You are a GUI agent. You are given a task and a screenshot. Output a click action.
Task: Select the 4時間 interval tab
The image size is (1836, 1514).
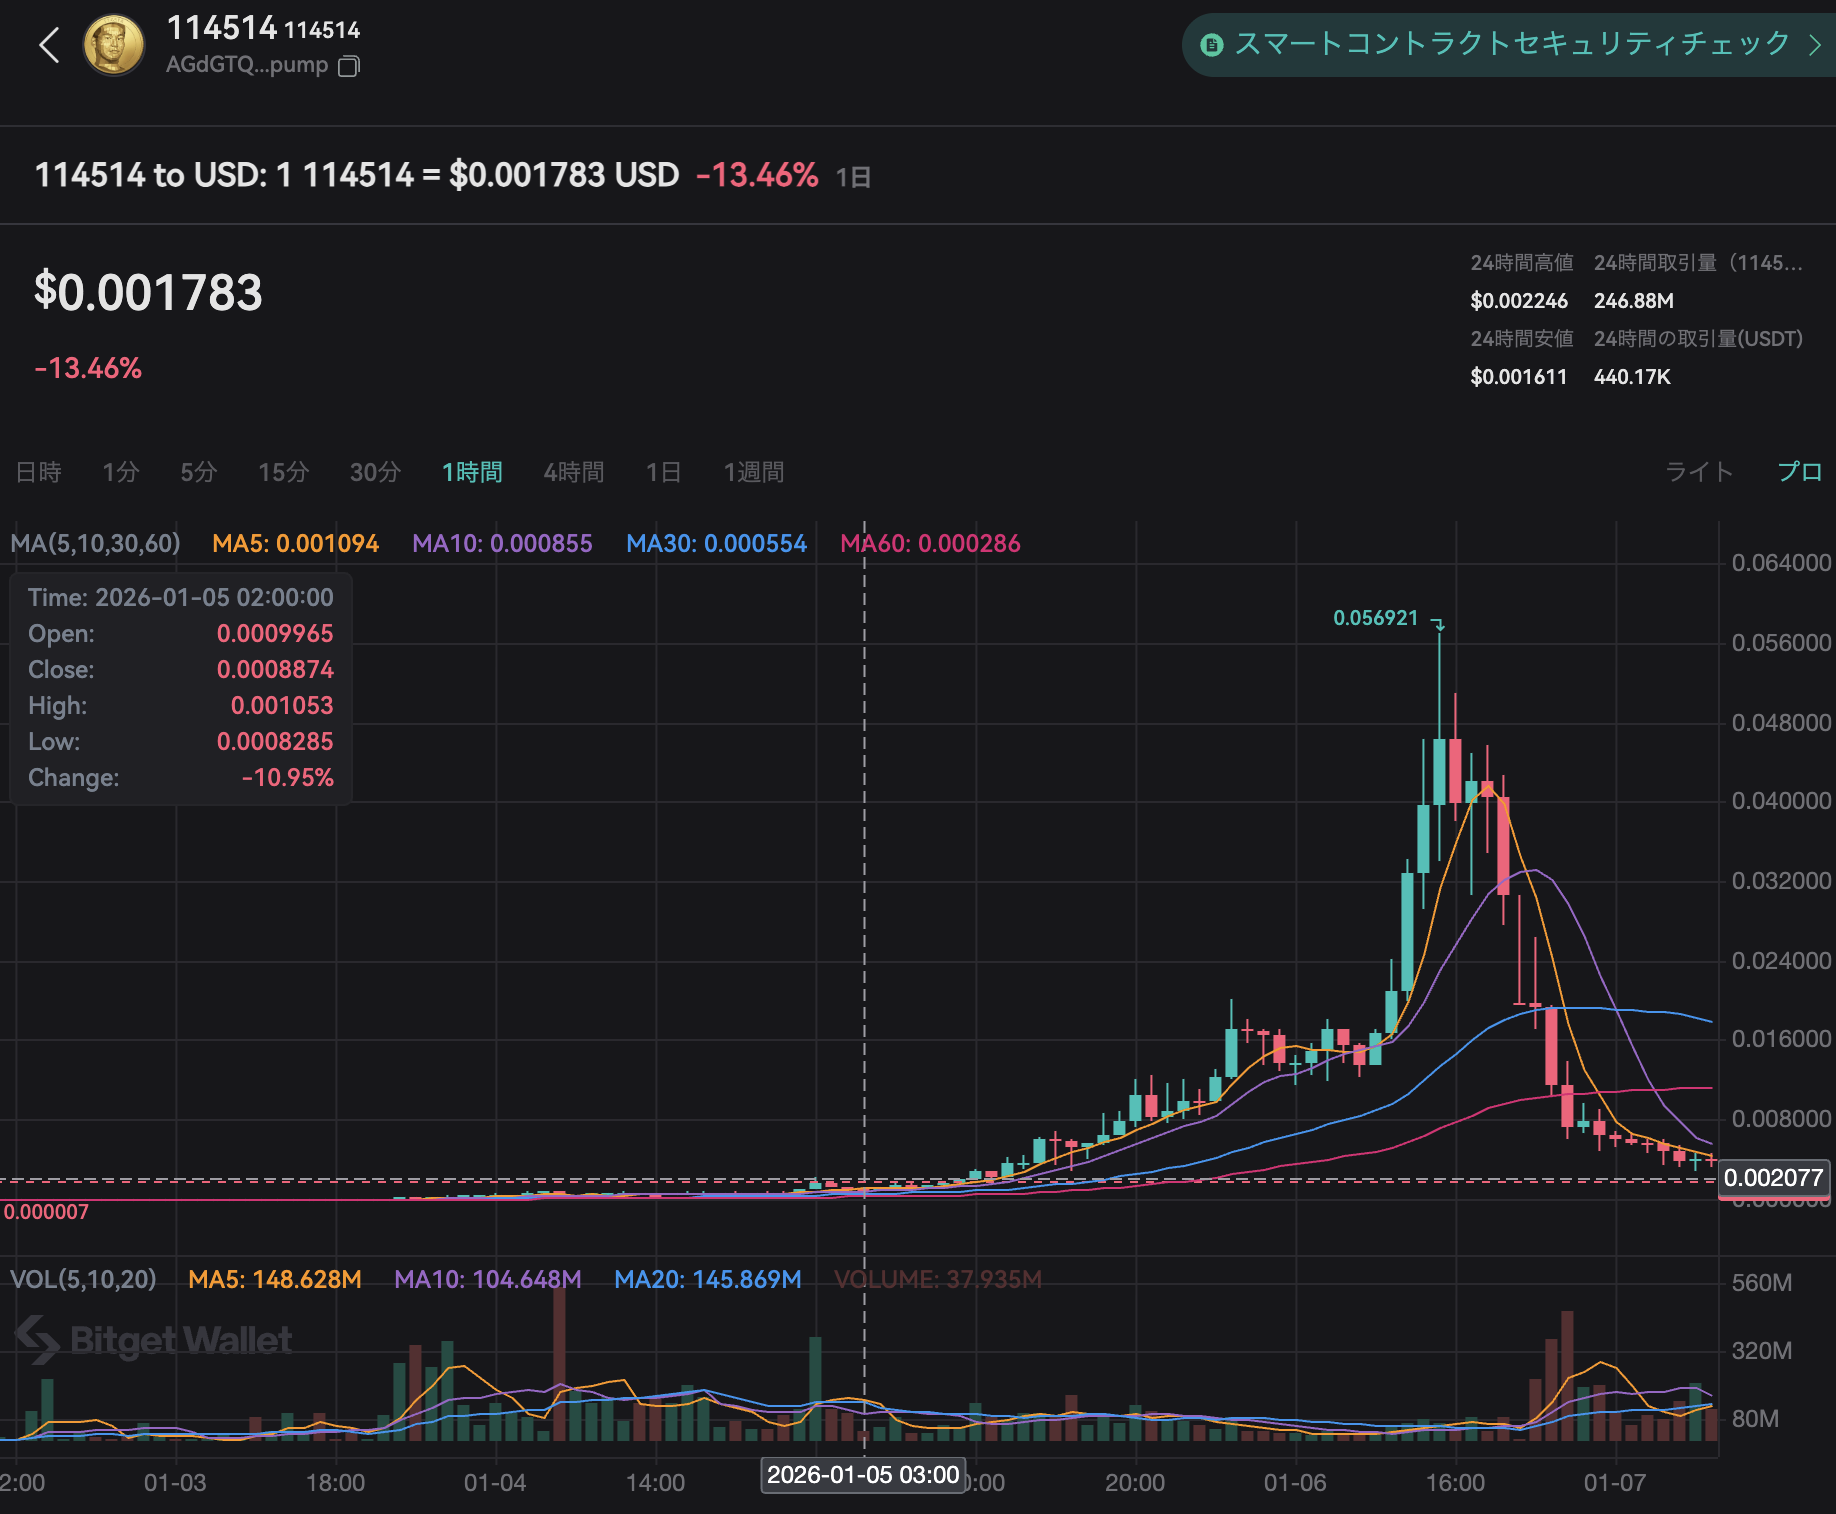[x=573, y=472]
